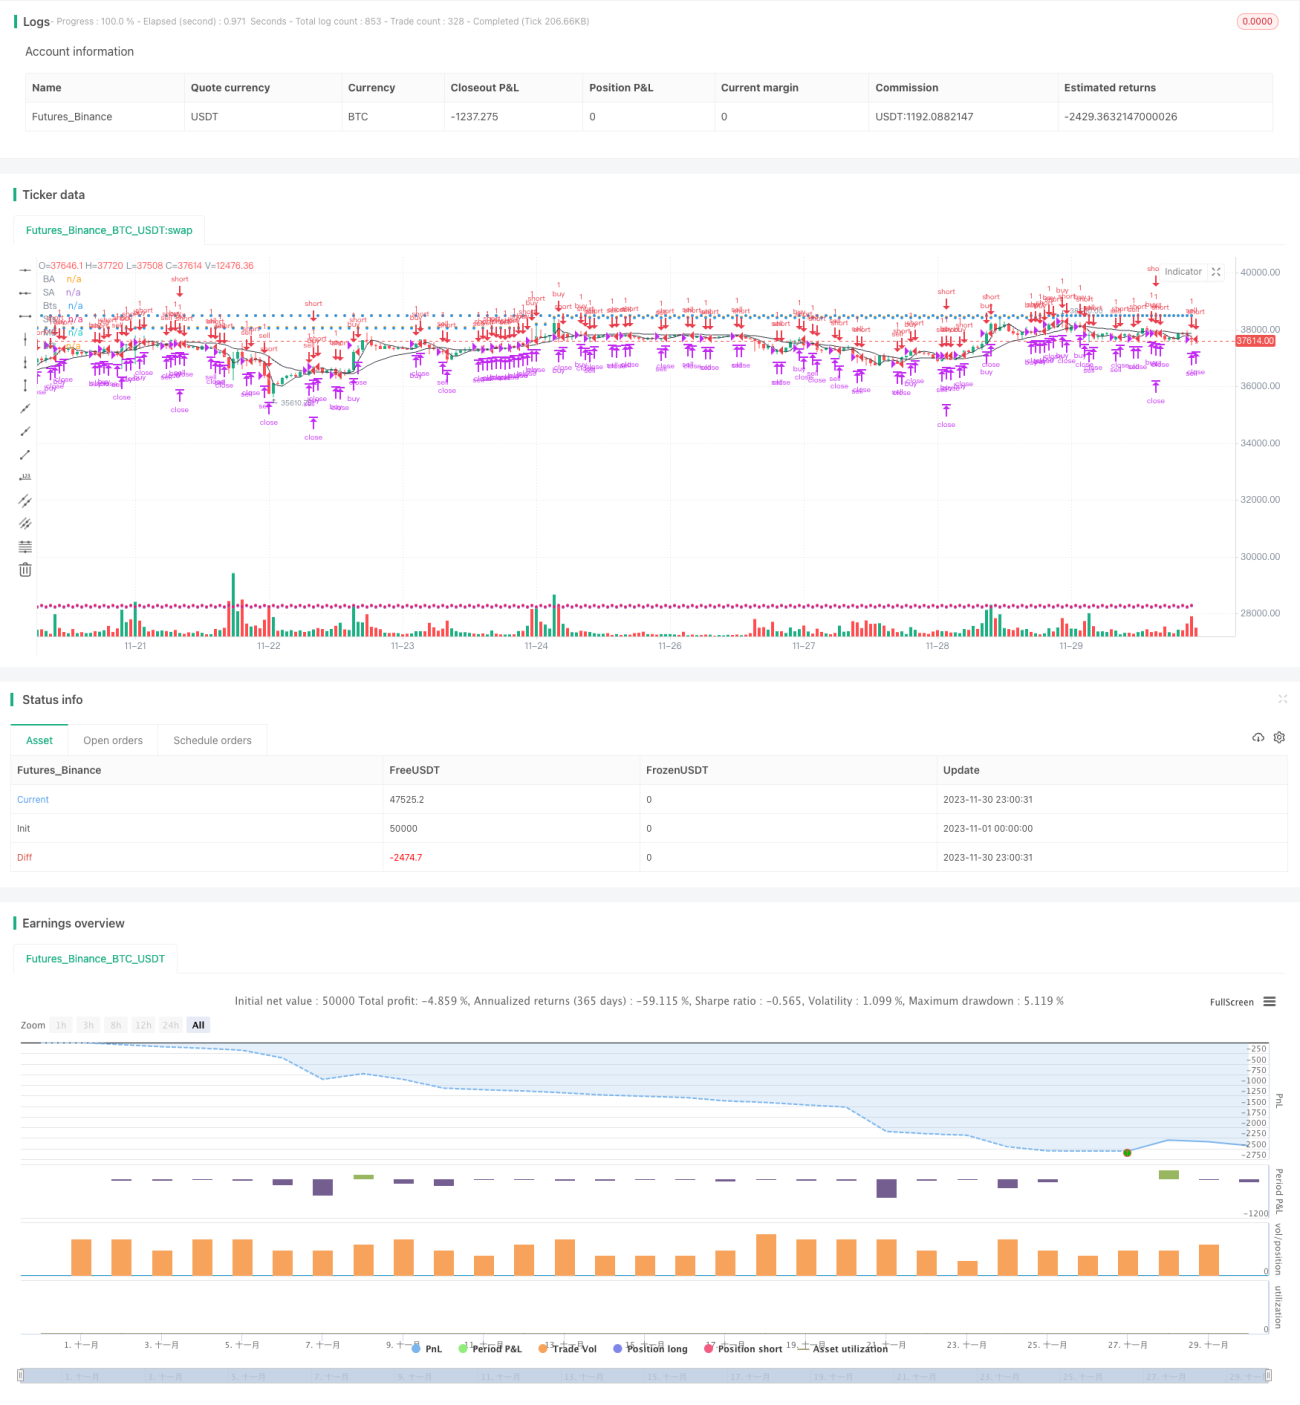Click the cloud download icon in Status info
This screenshot has height=1405, width=1300.
click(1258, 737)
